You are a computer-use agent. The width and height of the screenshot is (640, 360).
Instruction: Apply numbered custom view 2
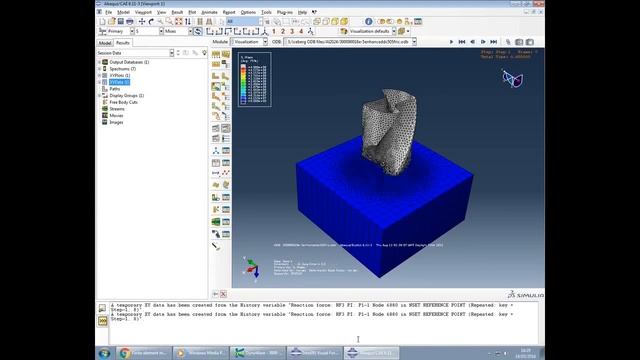(x=283, y=31)
